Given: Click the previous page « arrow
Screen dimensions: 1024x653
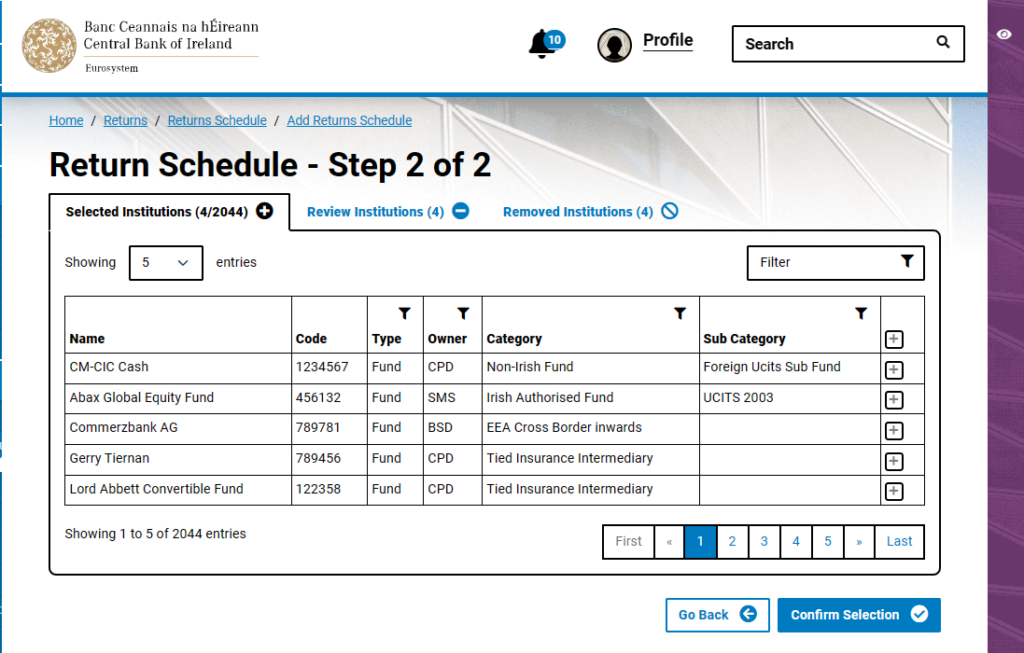Looking at the screenshot, I should pyautogui.click(x=669, y=541).
